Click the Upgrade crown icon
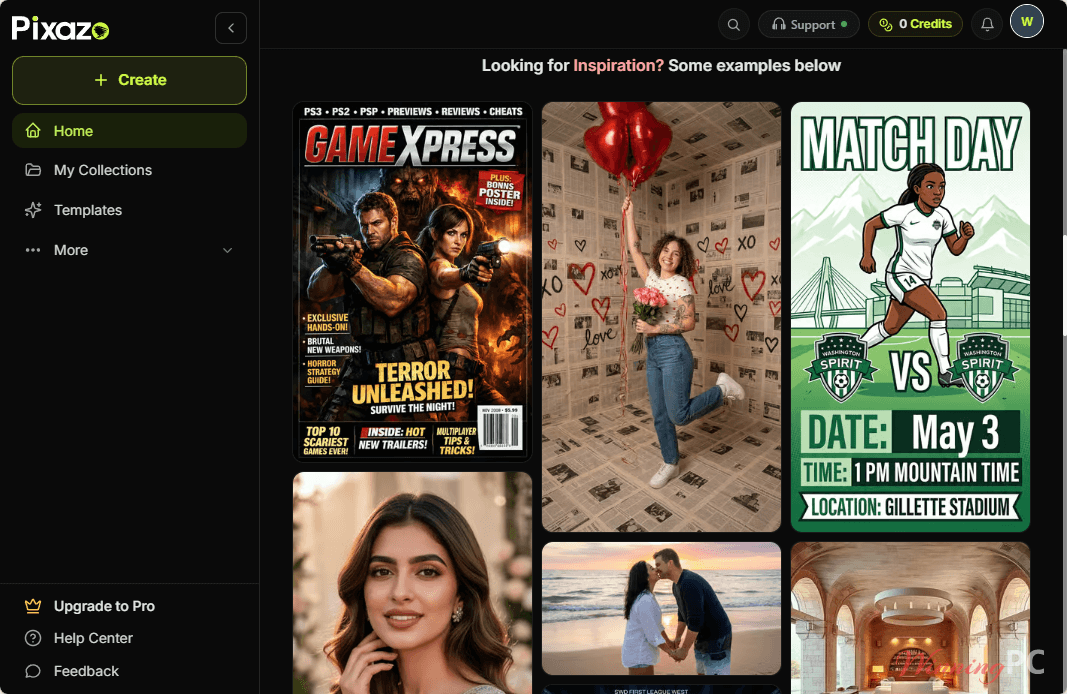The width and height of the screenshot is (1067, 694). (x=33, y=606)
